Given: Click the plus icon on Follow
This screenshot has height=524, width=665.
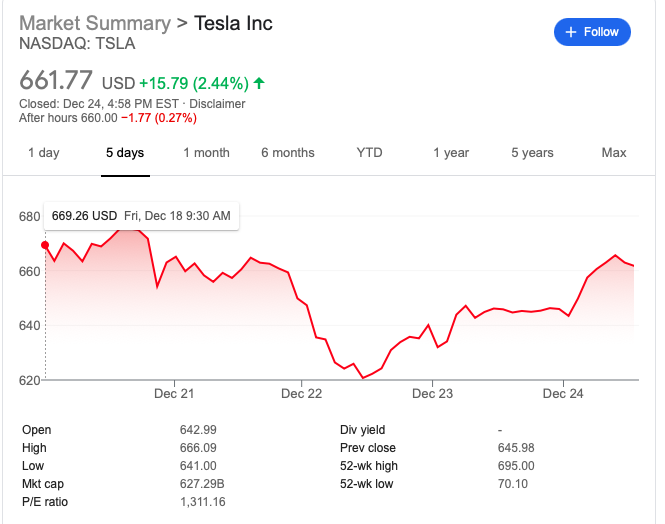Looking at the screenshot, I should click(x=571, y=32).
